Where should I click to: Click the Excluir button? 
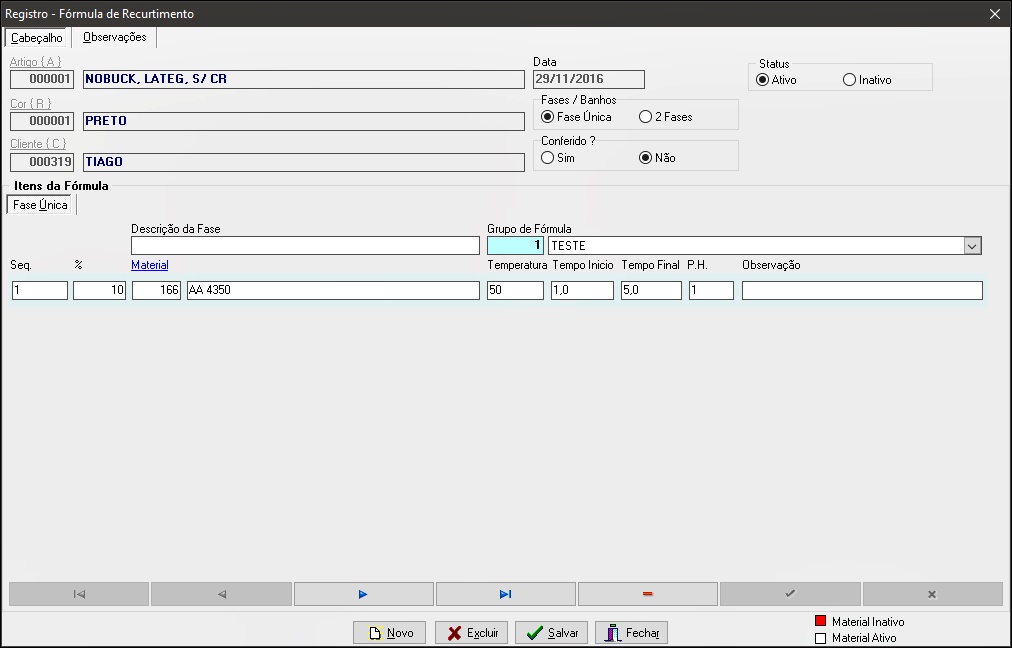[x=471, y=633]
